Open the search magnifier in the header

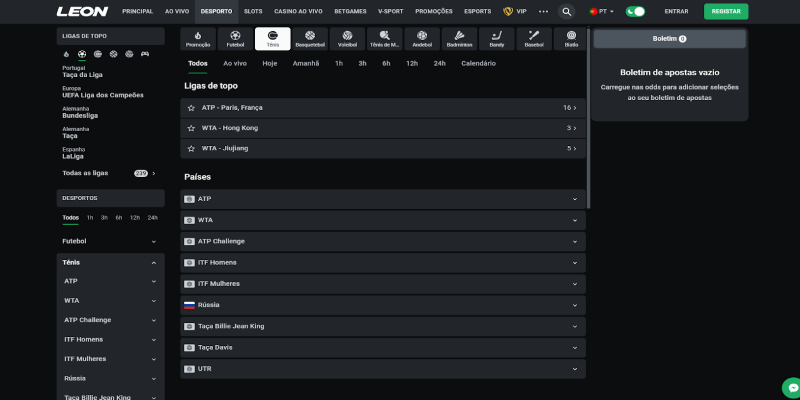(566, 11)
